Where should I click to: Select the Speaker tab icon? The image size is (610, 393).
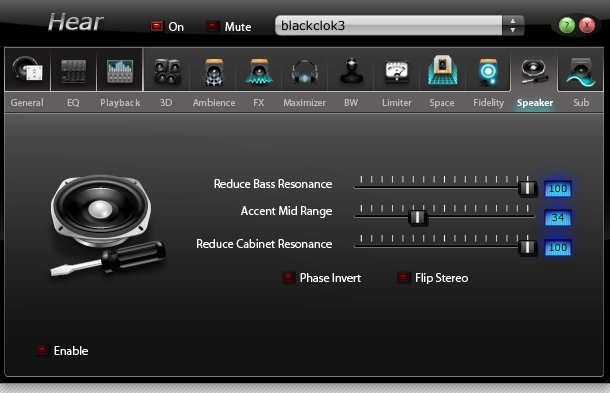(535, 71)
